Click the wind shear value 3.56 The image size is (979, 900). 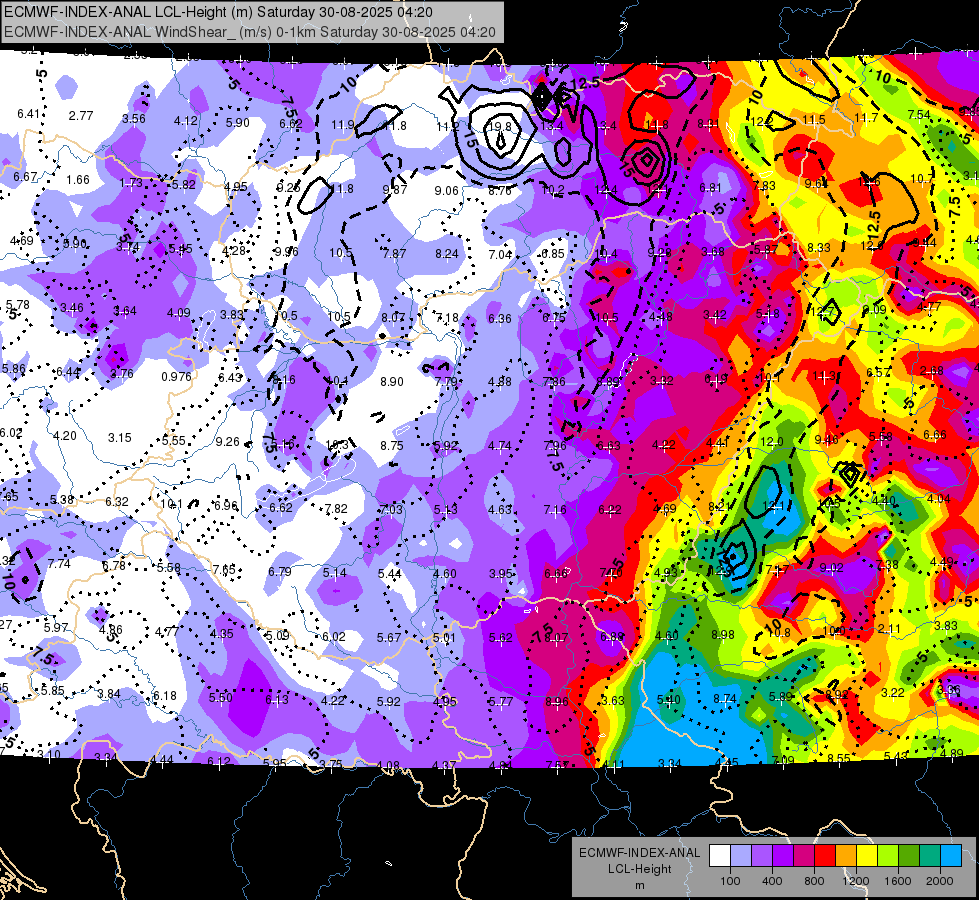134,119
